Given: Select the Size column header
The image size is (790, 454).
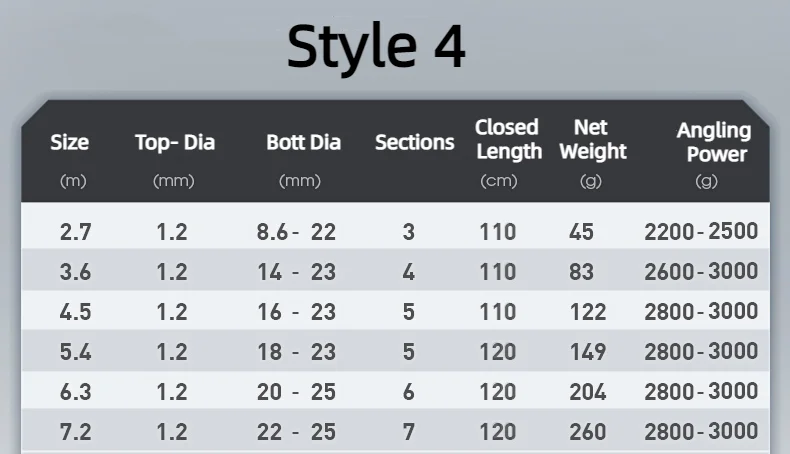Looking at the screenshot, I should tap(70, 143).
